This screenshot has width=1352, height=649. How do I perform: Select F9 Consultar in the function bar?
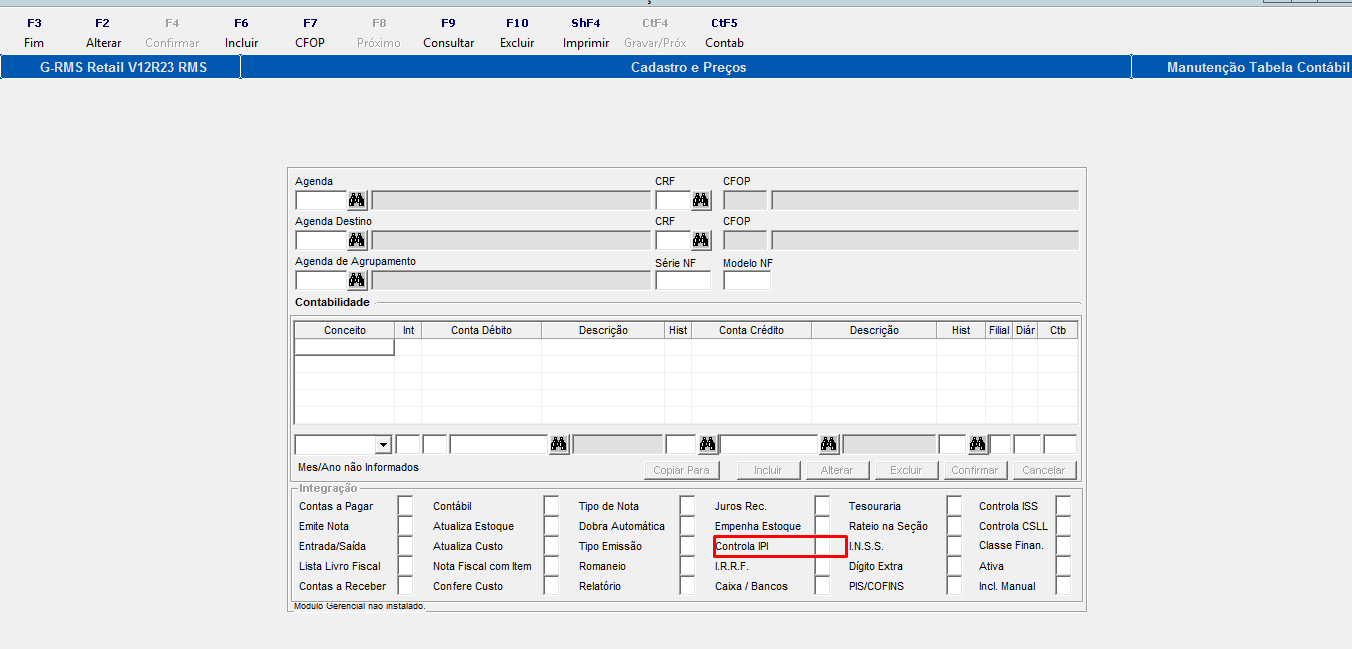click(448, 33)
